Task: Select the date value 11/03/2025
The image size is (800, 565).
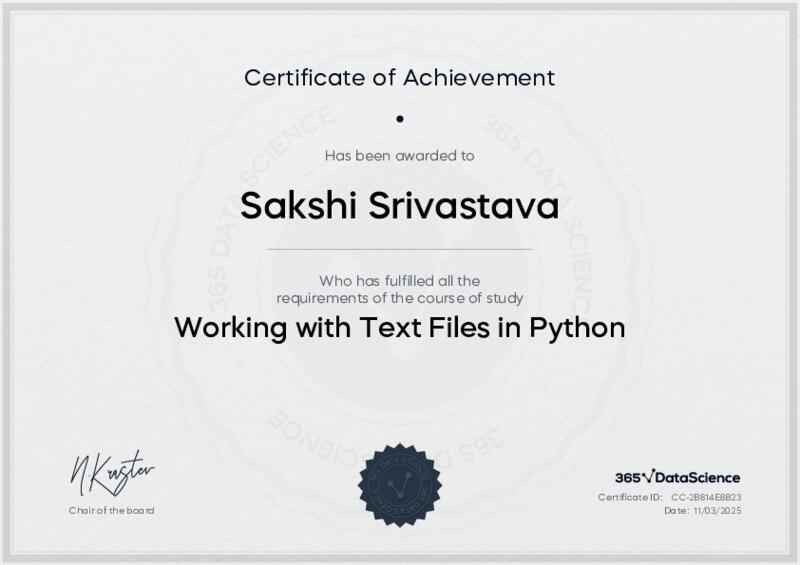Action: coord(717,510)
